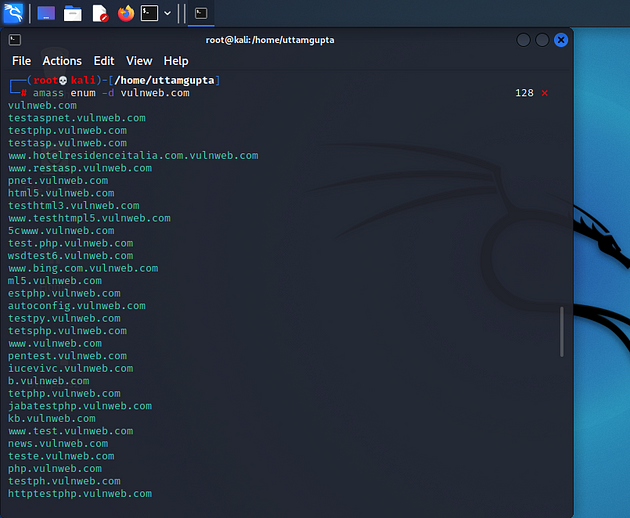Viewport: 630px width, 518px height.
Task: Click testaspnet.vulnweb.com line
Action: point(77,118)
